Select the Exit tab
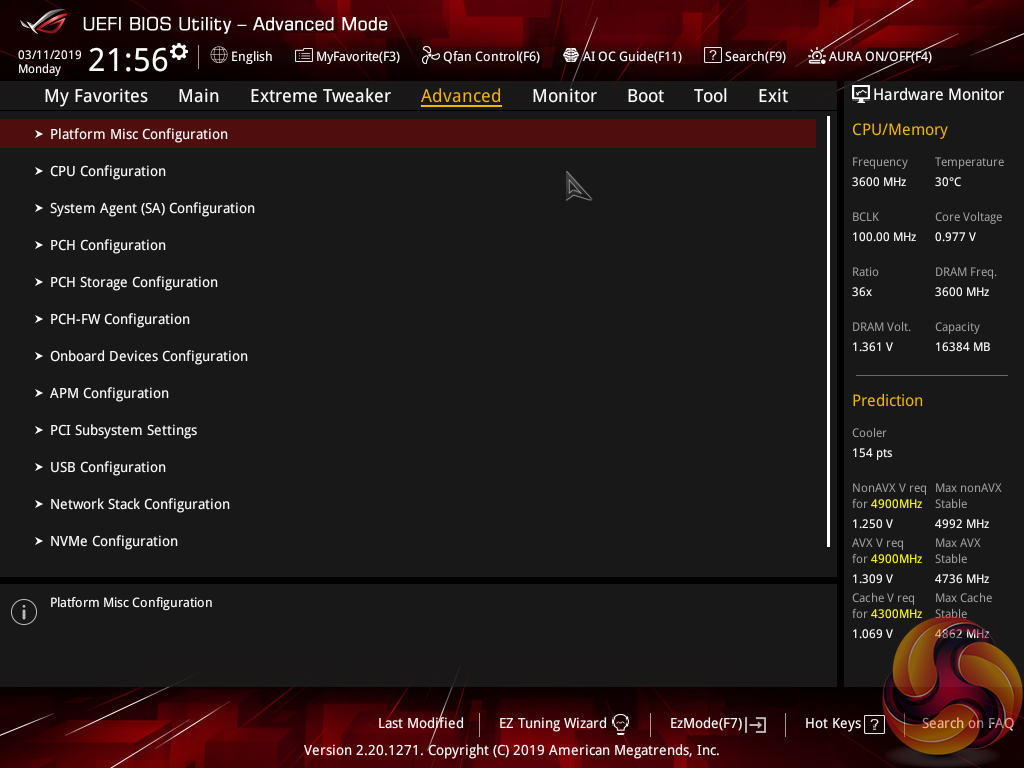This screenshot has width=1024, height=768. pyautogui.click(x=773, y=96)
